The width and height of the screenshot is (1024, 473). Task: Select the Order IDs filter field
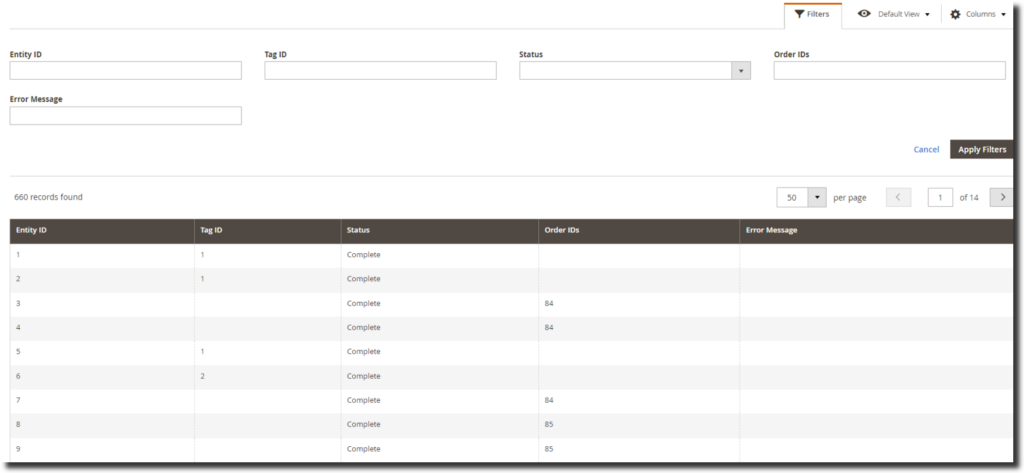click(x=889, y=71)
